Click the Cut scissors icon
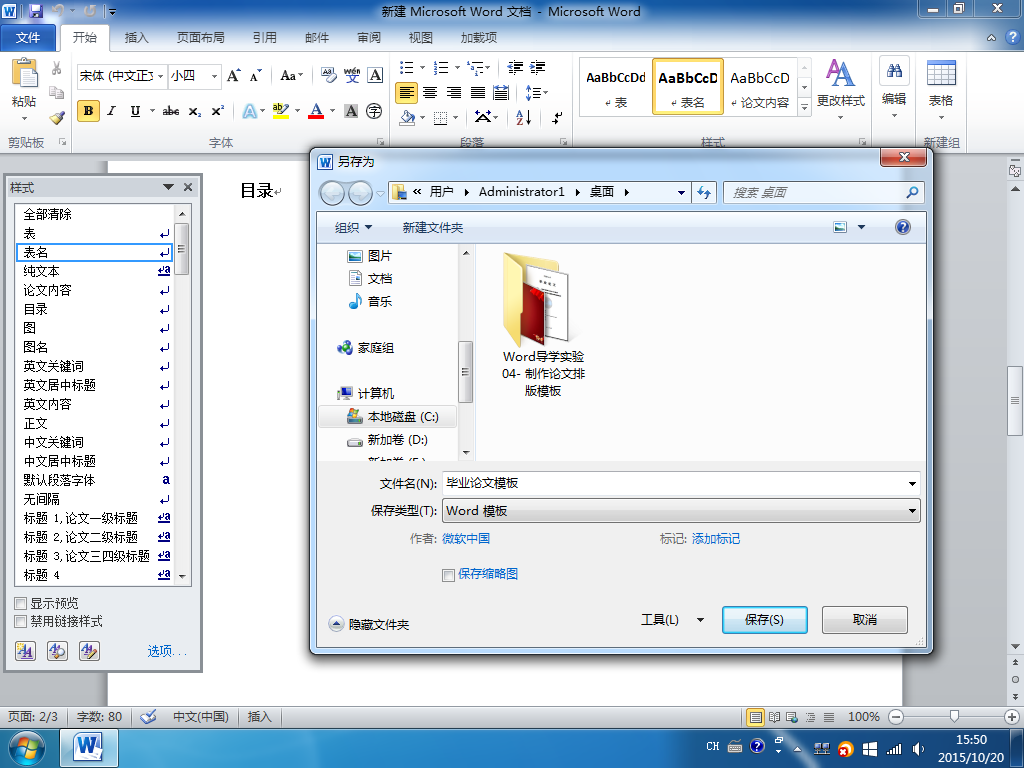This screenshot has width=1024, height=768. coord(57,69)
